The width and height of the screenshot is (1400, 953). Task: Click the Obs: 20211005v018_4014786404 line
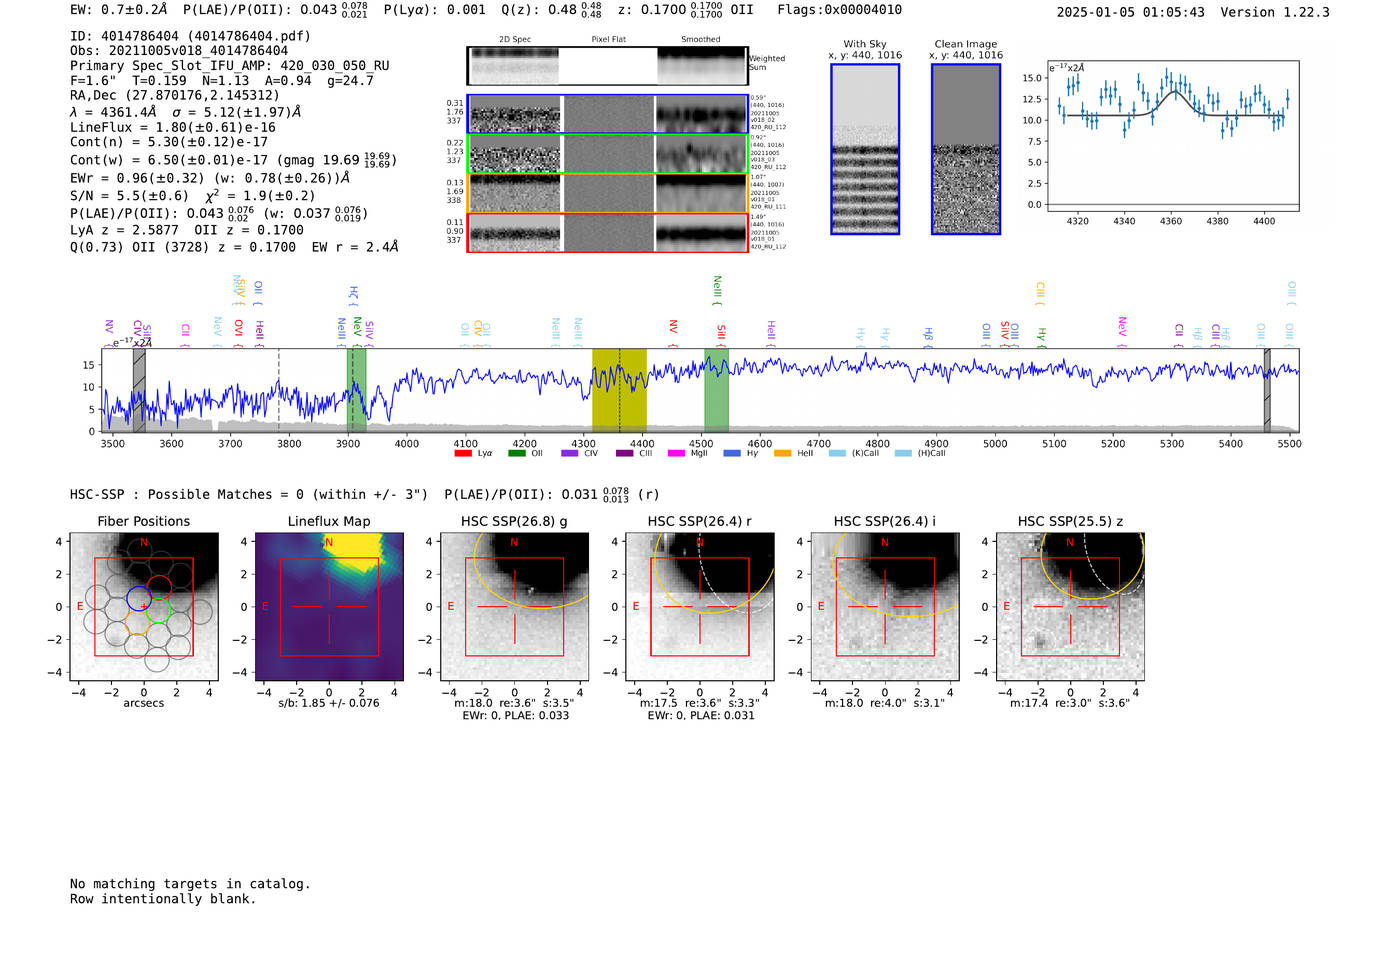[179, 50]
